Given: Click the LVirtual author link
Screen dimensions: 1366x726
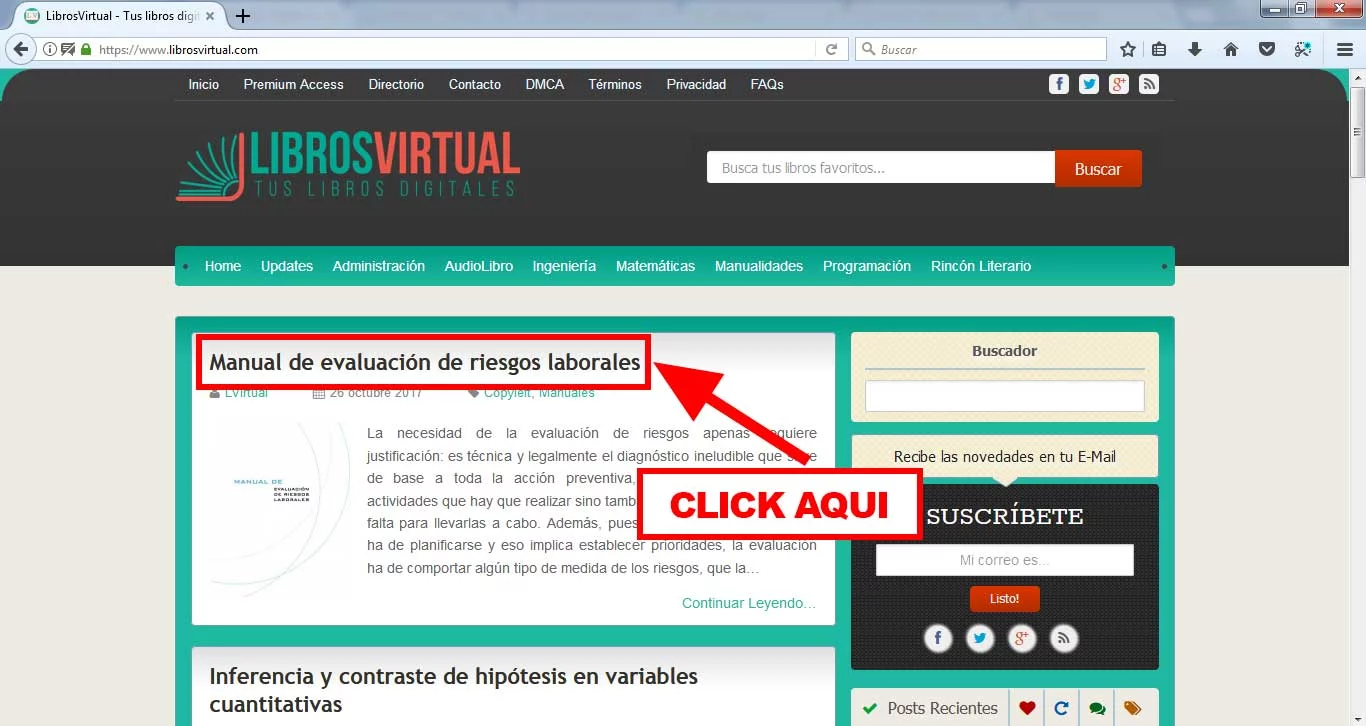Looking at the screenshot, I should pyautogui.click(x=246, y=393).
